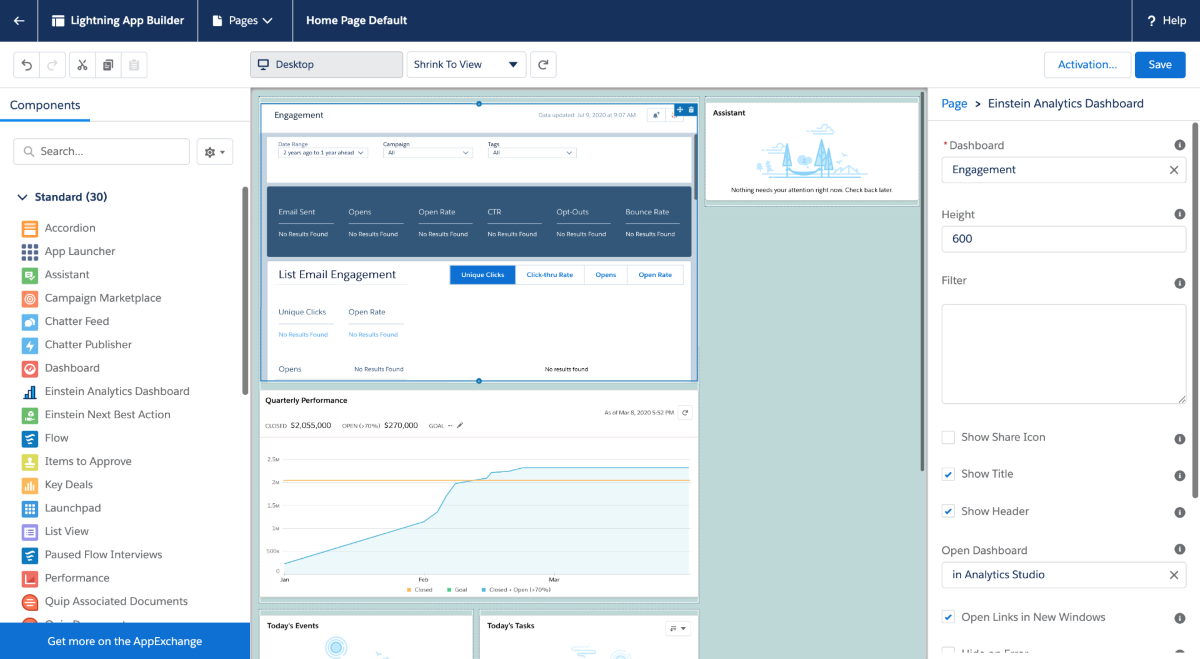Refresh the canvas view
The height and width of the screenshot is (659, 1200).
coord(543,65)
